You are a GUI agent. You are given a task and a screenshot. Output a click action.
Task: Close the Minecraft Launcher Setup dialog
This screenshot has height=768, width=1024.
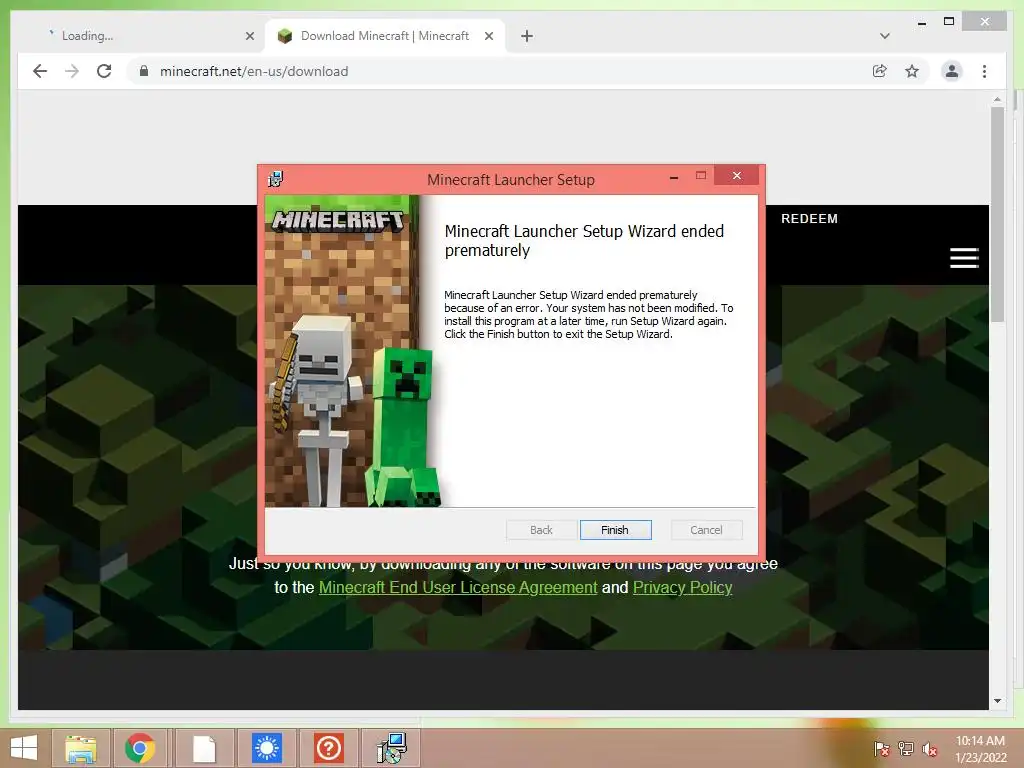[x=737, y=176]
